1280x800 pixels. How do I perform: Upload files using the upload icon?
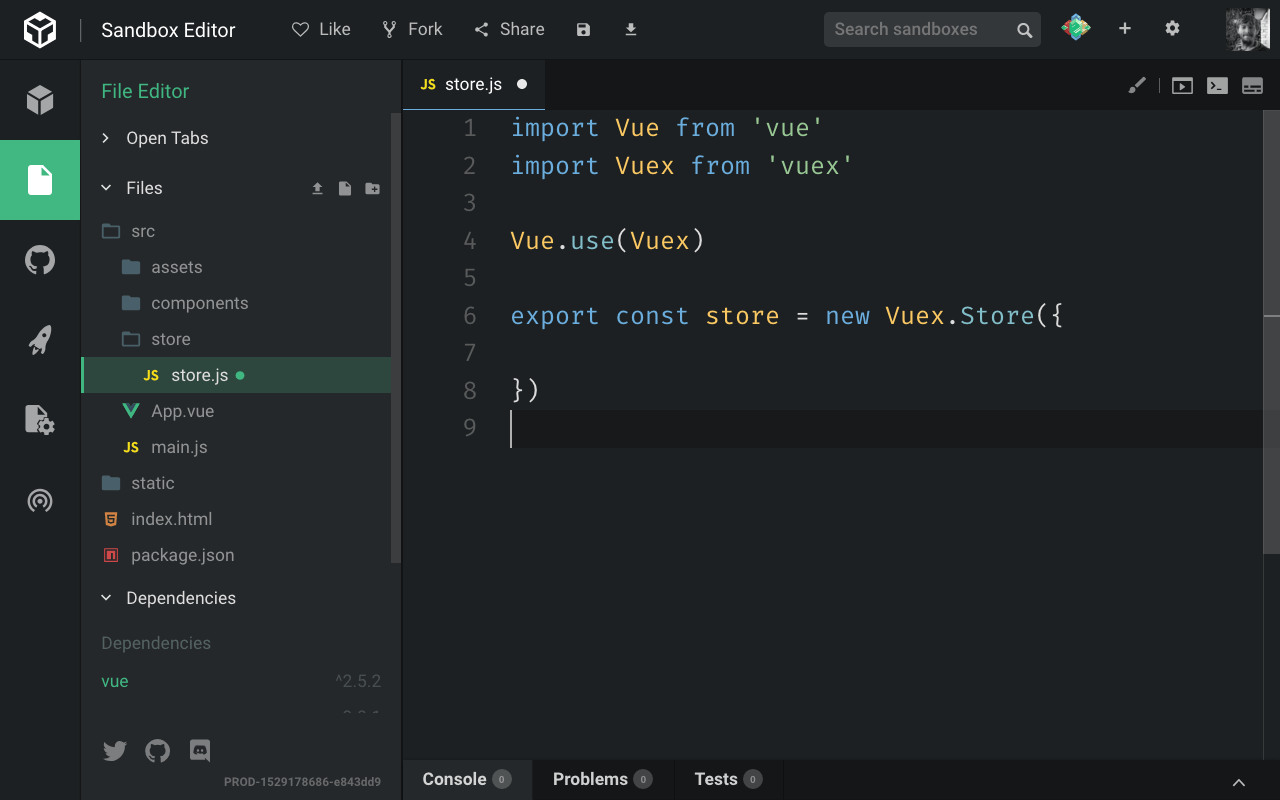pyautogui.click(x=317, y=188)
